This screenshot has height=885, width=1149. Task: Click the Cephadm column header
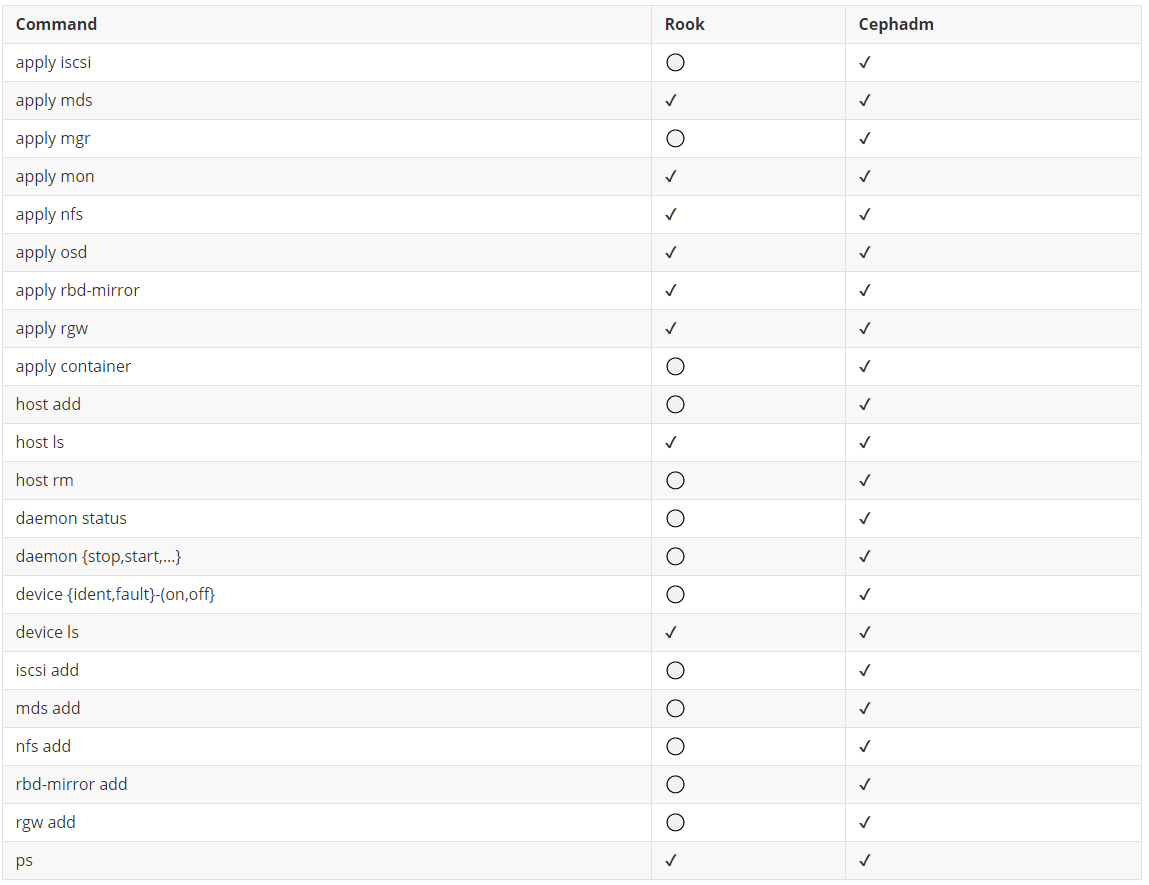click(896, 24)
